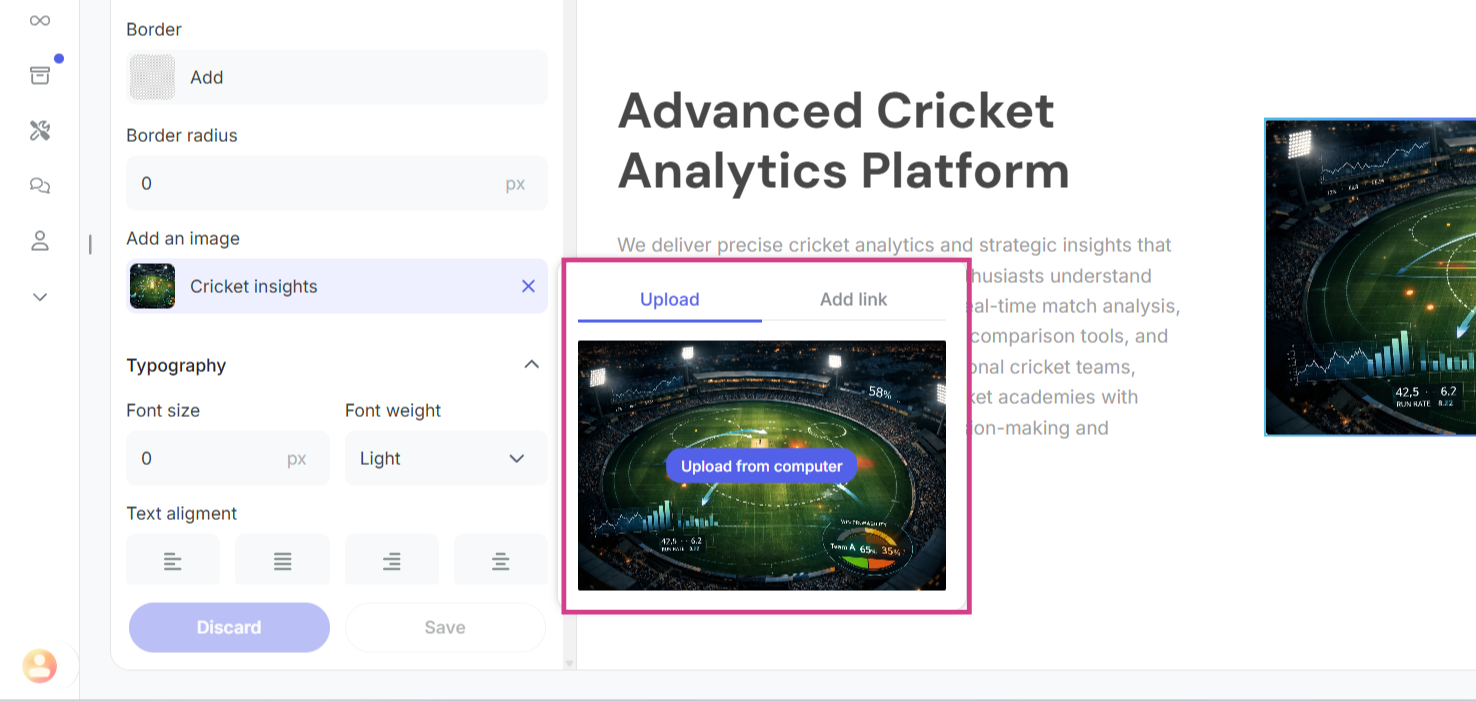The height and width of the screenshot is (701, 1476).
Task: Click the Border color swatch
Action: point(153,77)
